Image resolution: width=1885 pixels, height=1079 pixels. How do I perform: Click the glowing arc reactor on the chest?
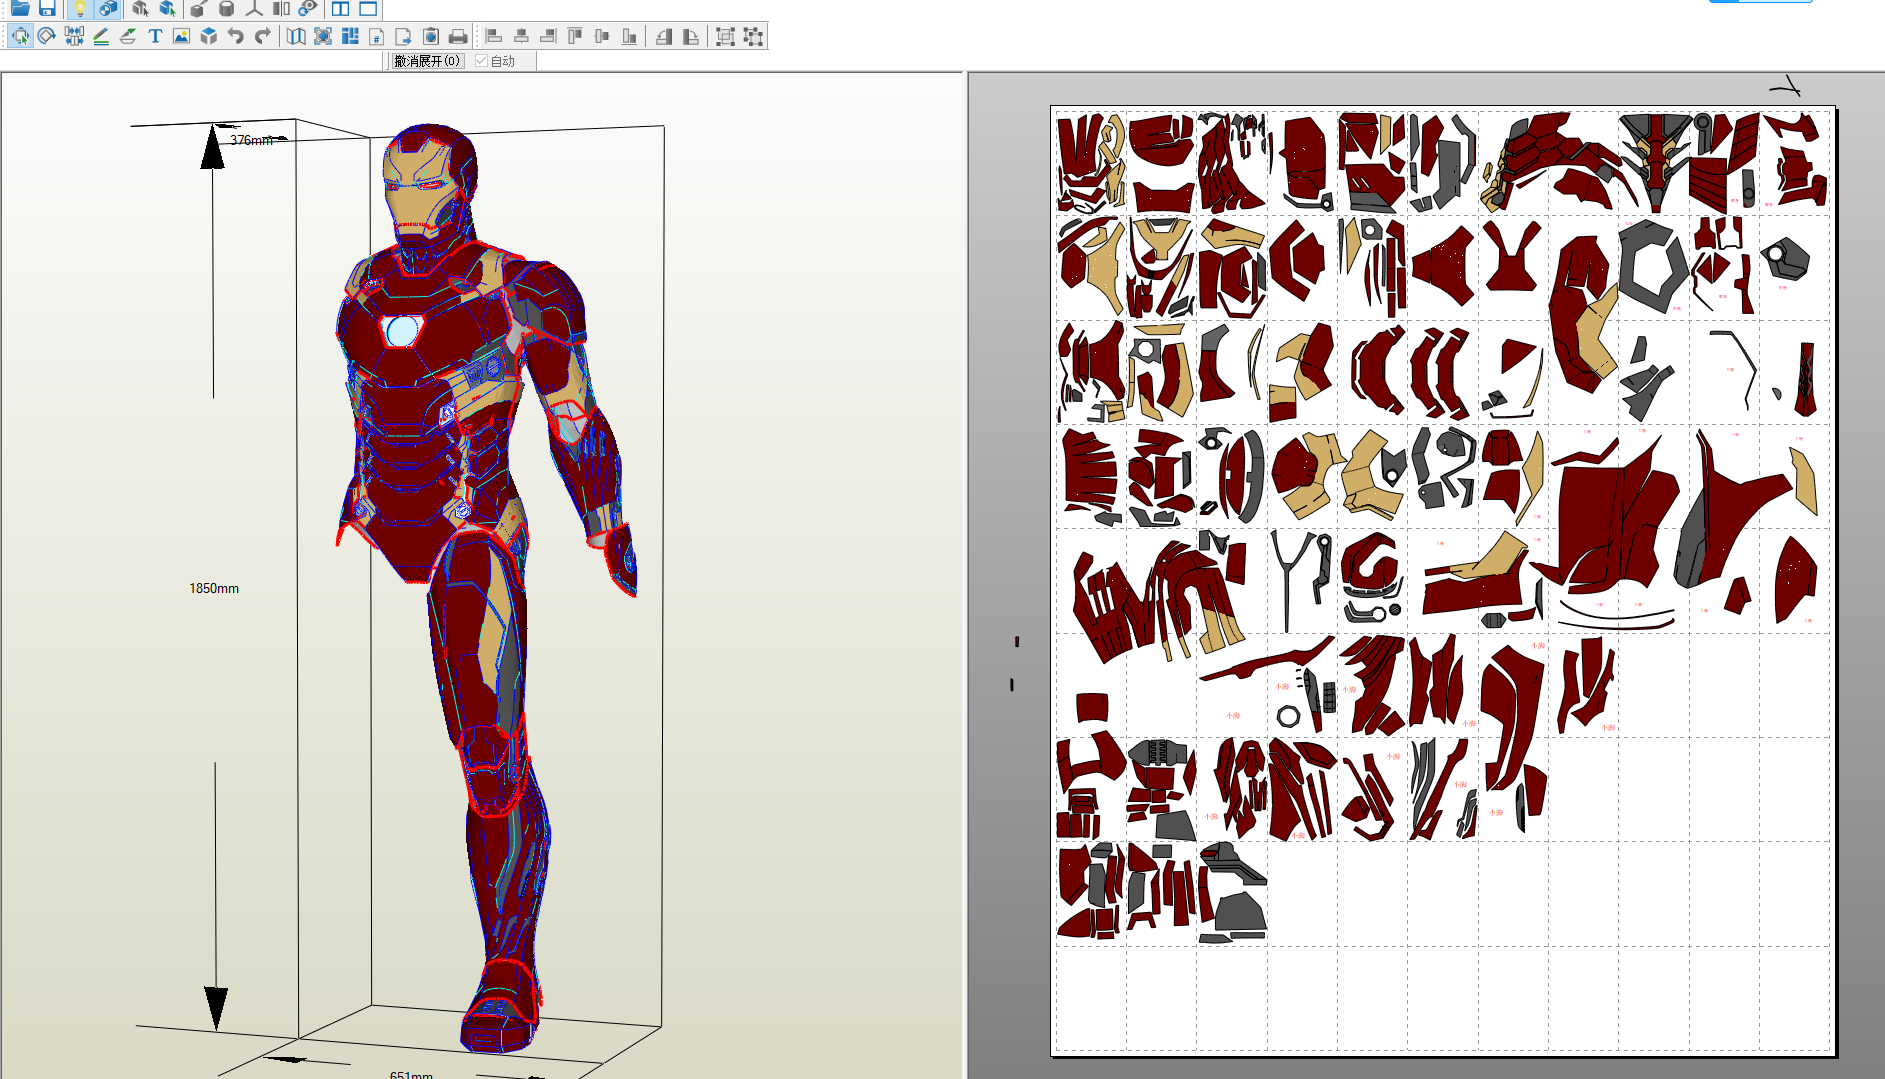click(401, 331)
